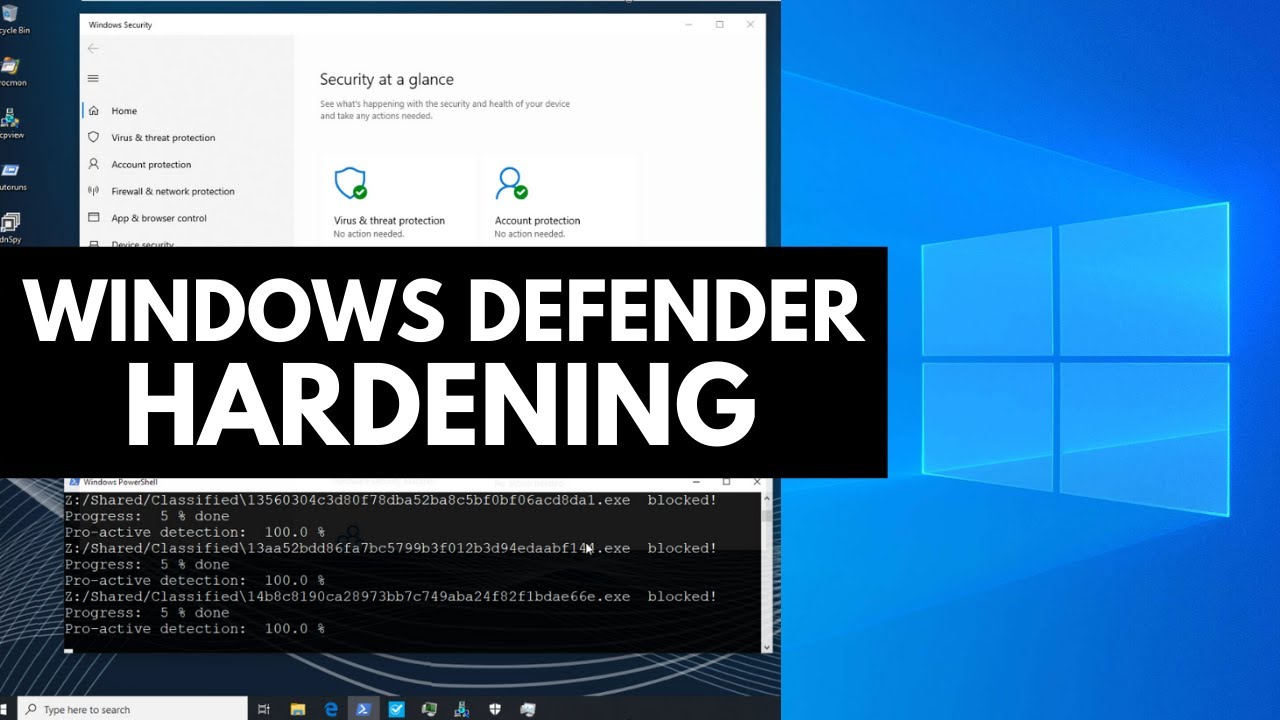Click the 13aa52bdd86fa7bc blocked line in PowerShell
This screenshot has width=1280, height=720.
pyautogui.click(x=391, y=548)
